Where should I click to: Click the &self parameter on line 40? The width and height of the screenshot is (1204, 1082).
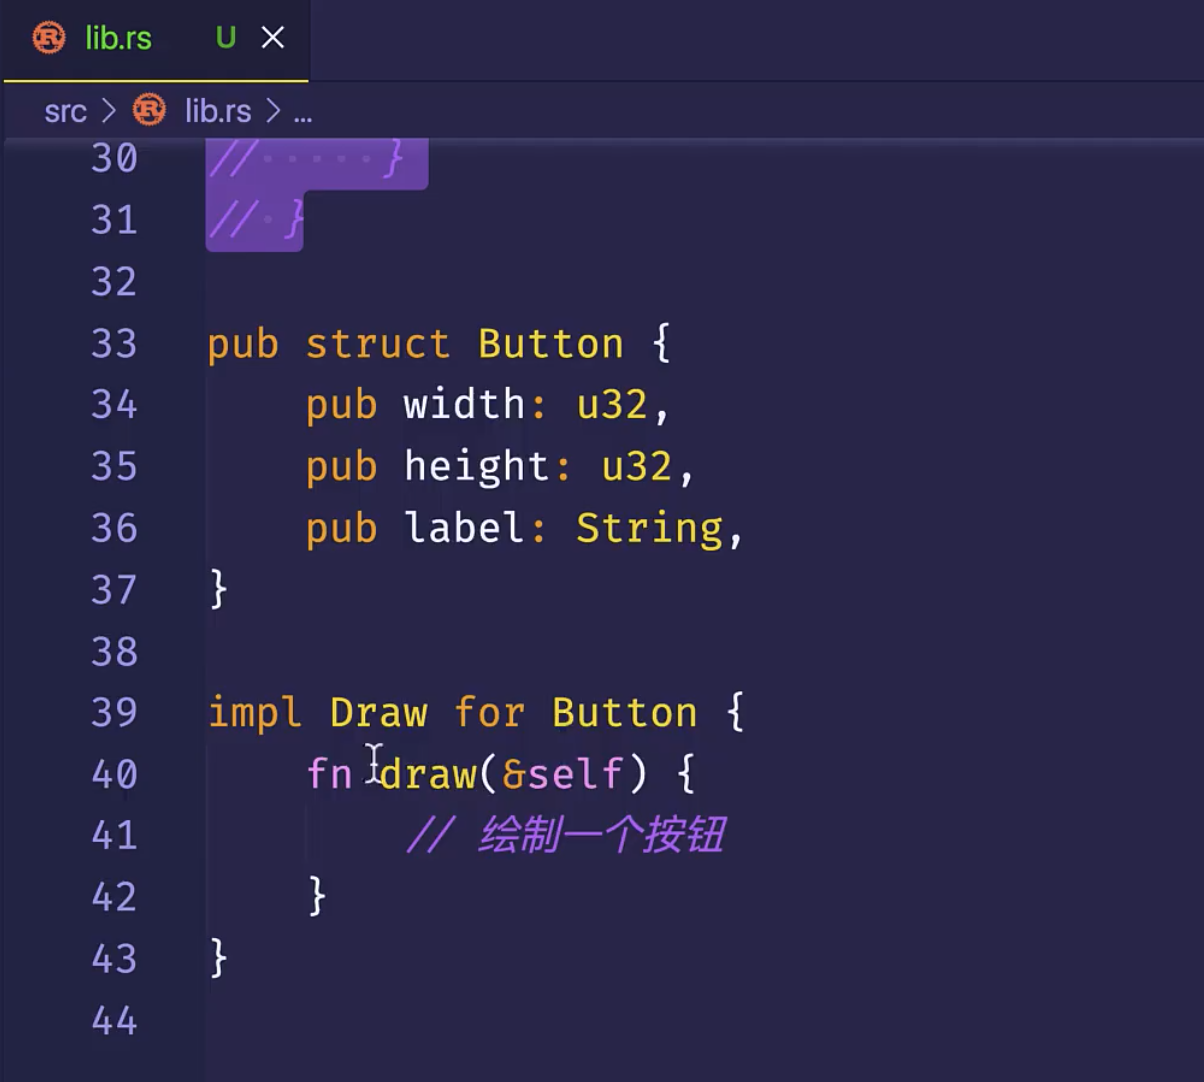pyautogui.click(x=562, y=774)
